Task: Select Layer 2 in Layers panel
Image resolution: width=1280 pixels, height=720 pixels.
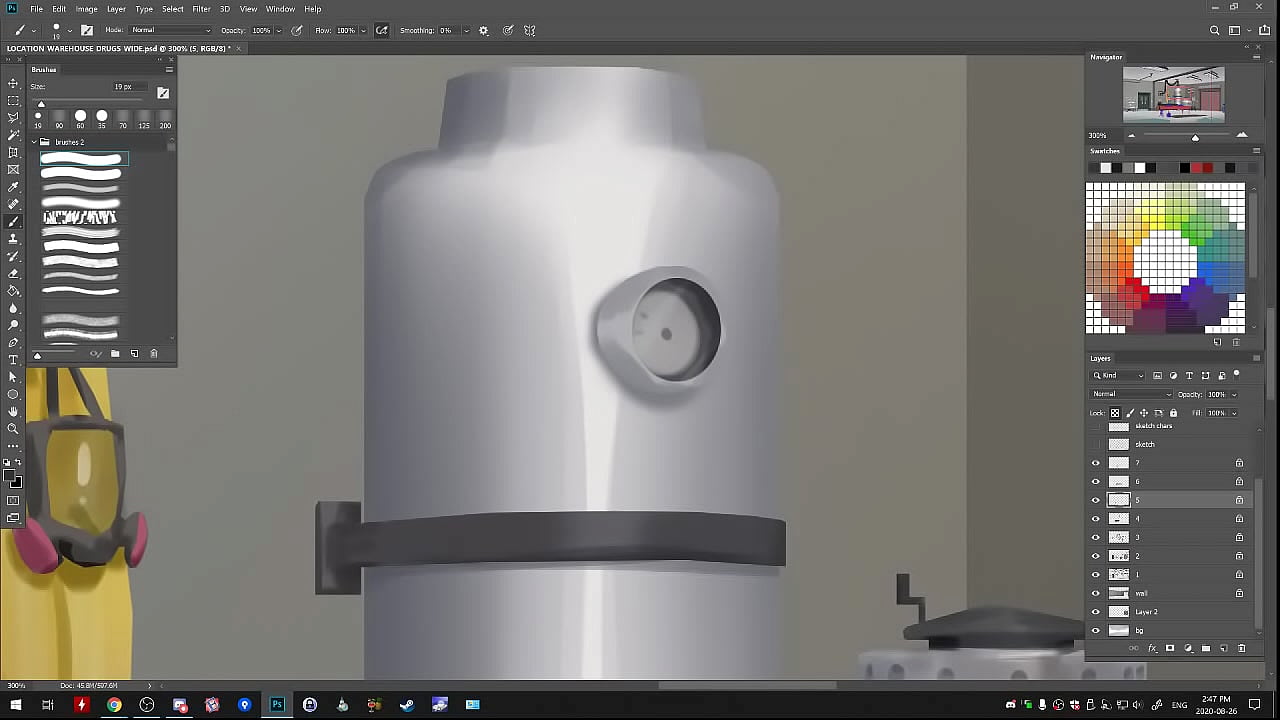Action: tap(1147, 612)
